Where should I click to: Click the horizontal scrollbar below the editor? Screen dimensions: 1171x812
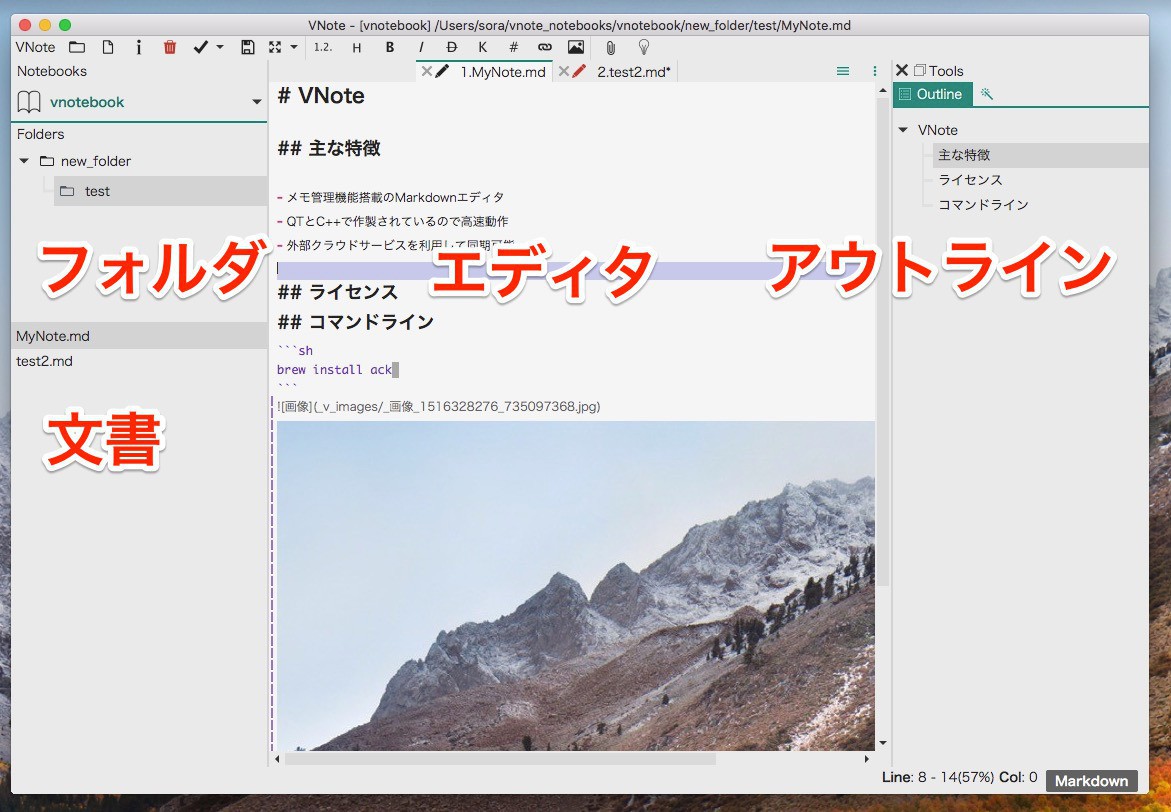(x=500, y=759)
